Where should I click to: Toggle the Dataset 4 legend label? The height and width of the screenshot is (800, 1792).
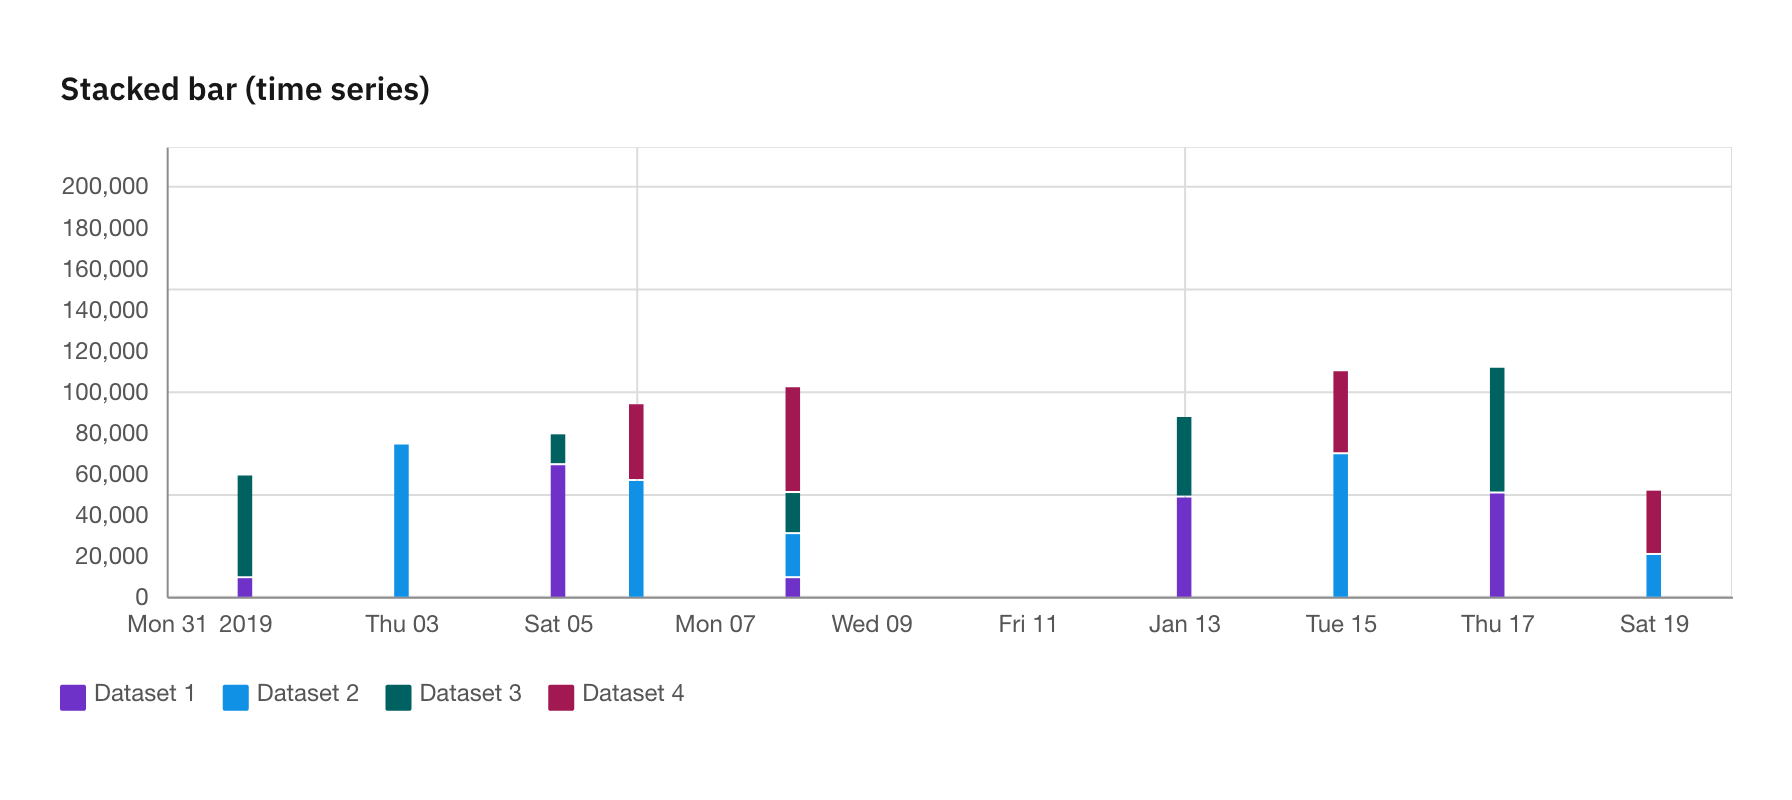coord(633,693)
